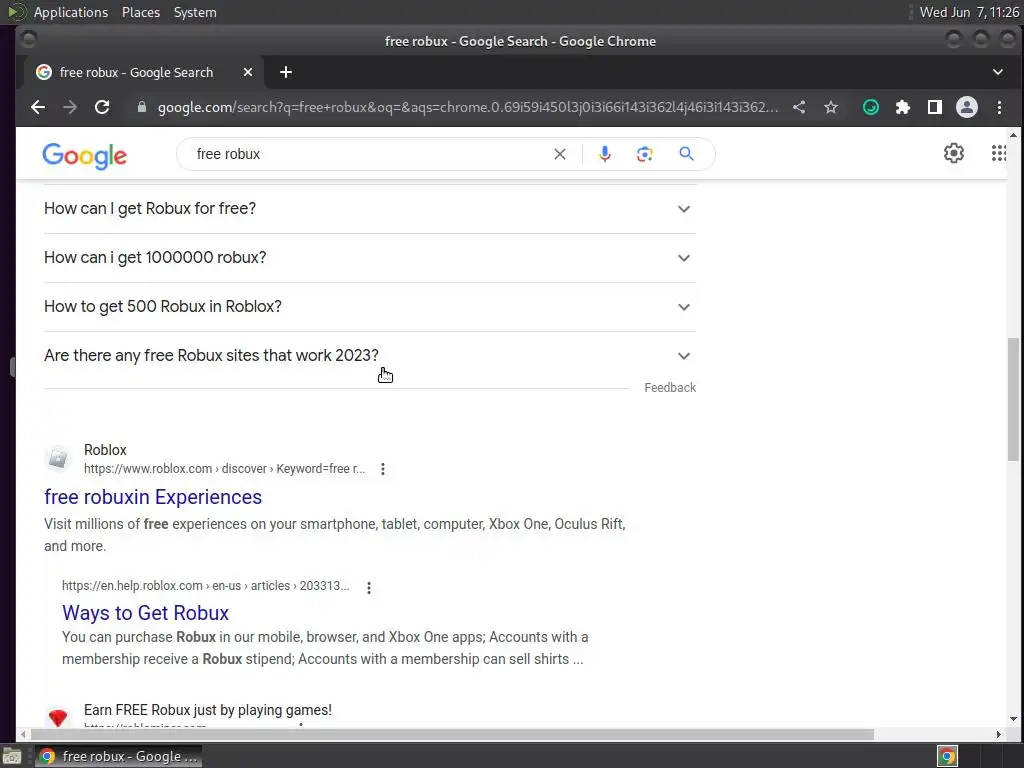Expand 'Are there any free Robux sites' question
This screenshot has height=768, width=1024.
370,356
